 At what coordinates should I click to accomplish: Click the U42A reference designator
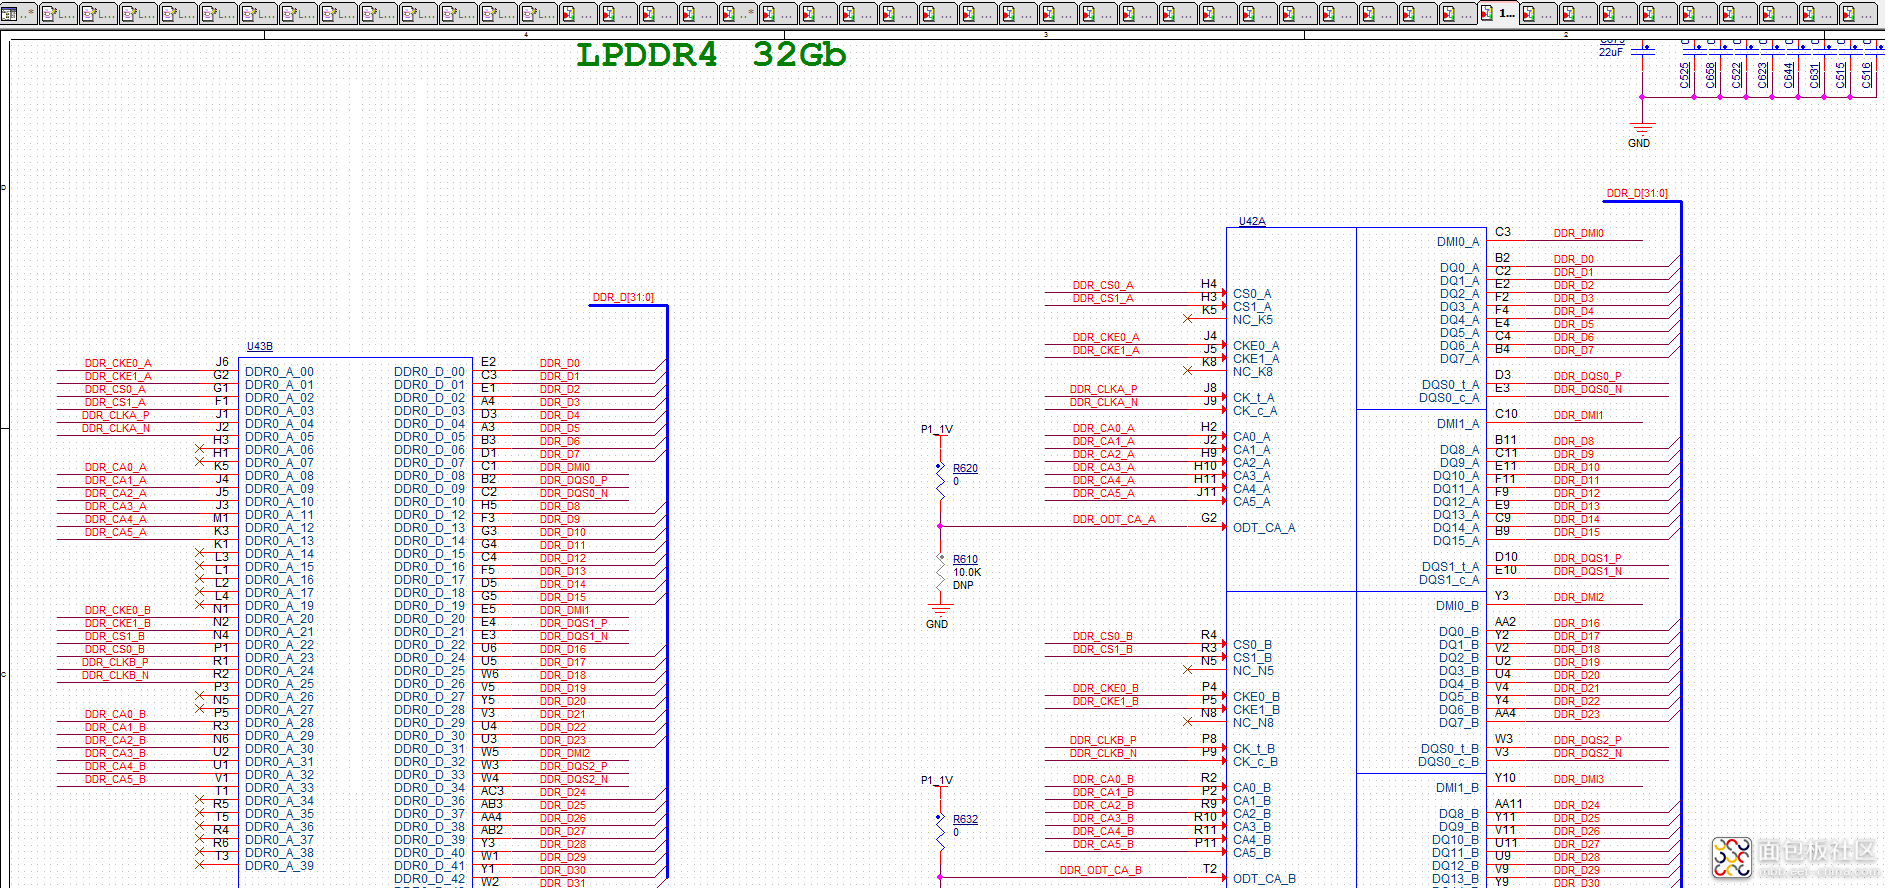click(1252, 221)
